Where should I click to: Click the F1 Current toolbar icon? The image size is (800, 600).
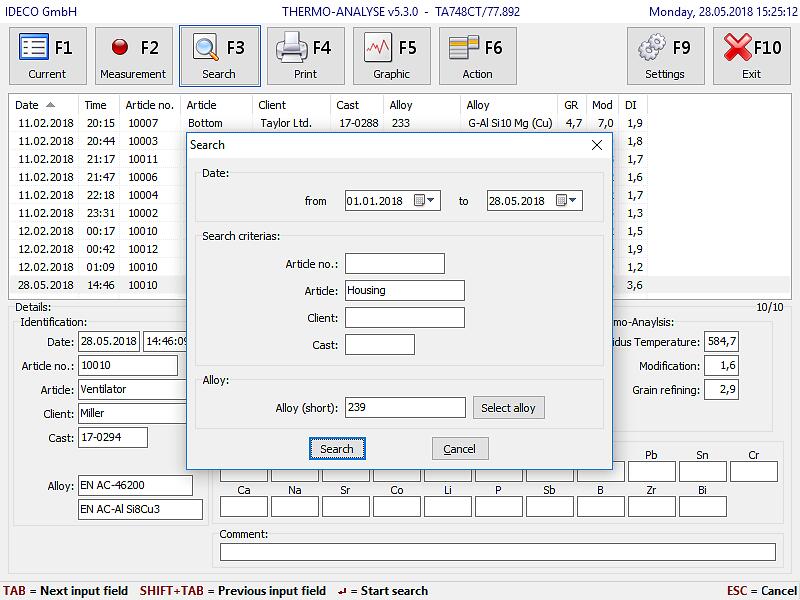click(47, 56)
